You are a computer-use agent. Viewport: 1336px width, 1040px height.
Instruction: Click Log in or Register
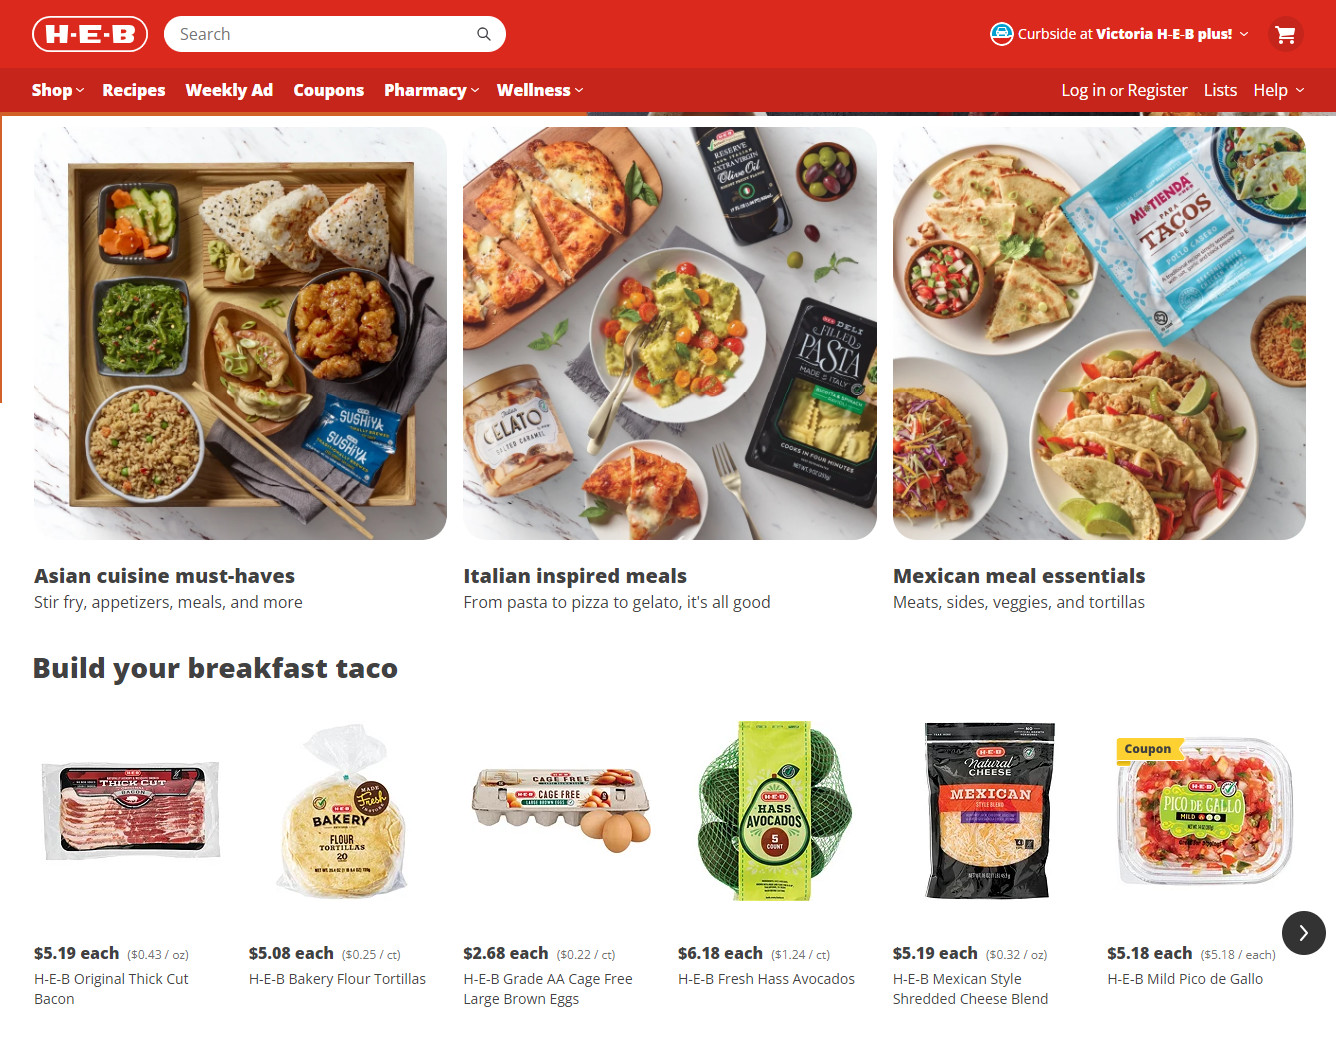click(x=1124, y=90)
